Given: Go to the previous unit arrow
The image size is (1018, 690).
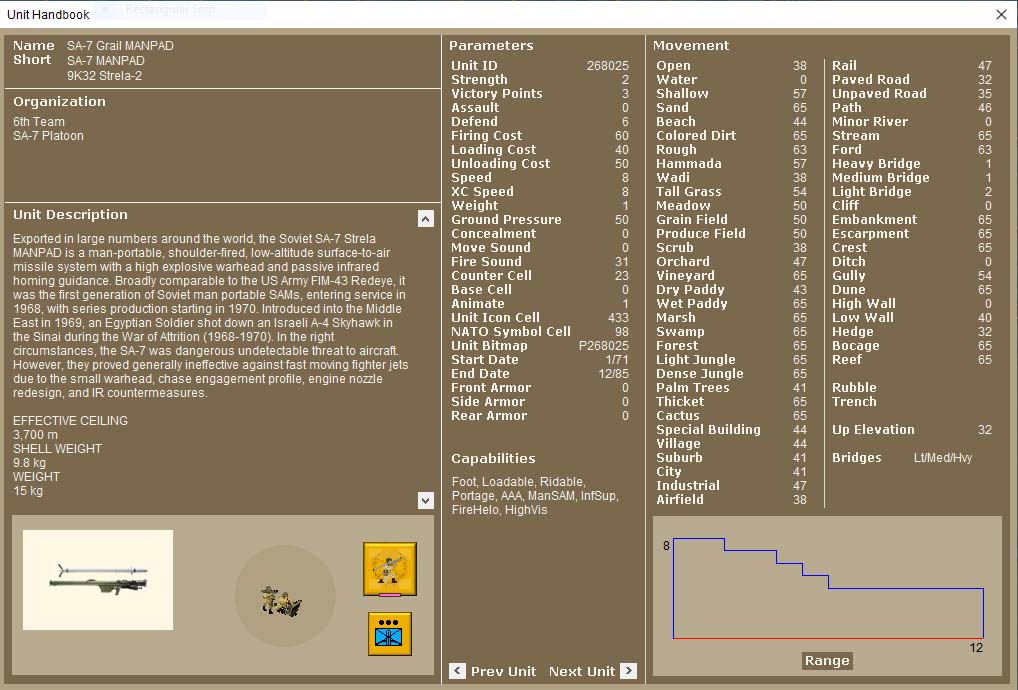Looking at the screenshot, I should coord(457,671).
